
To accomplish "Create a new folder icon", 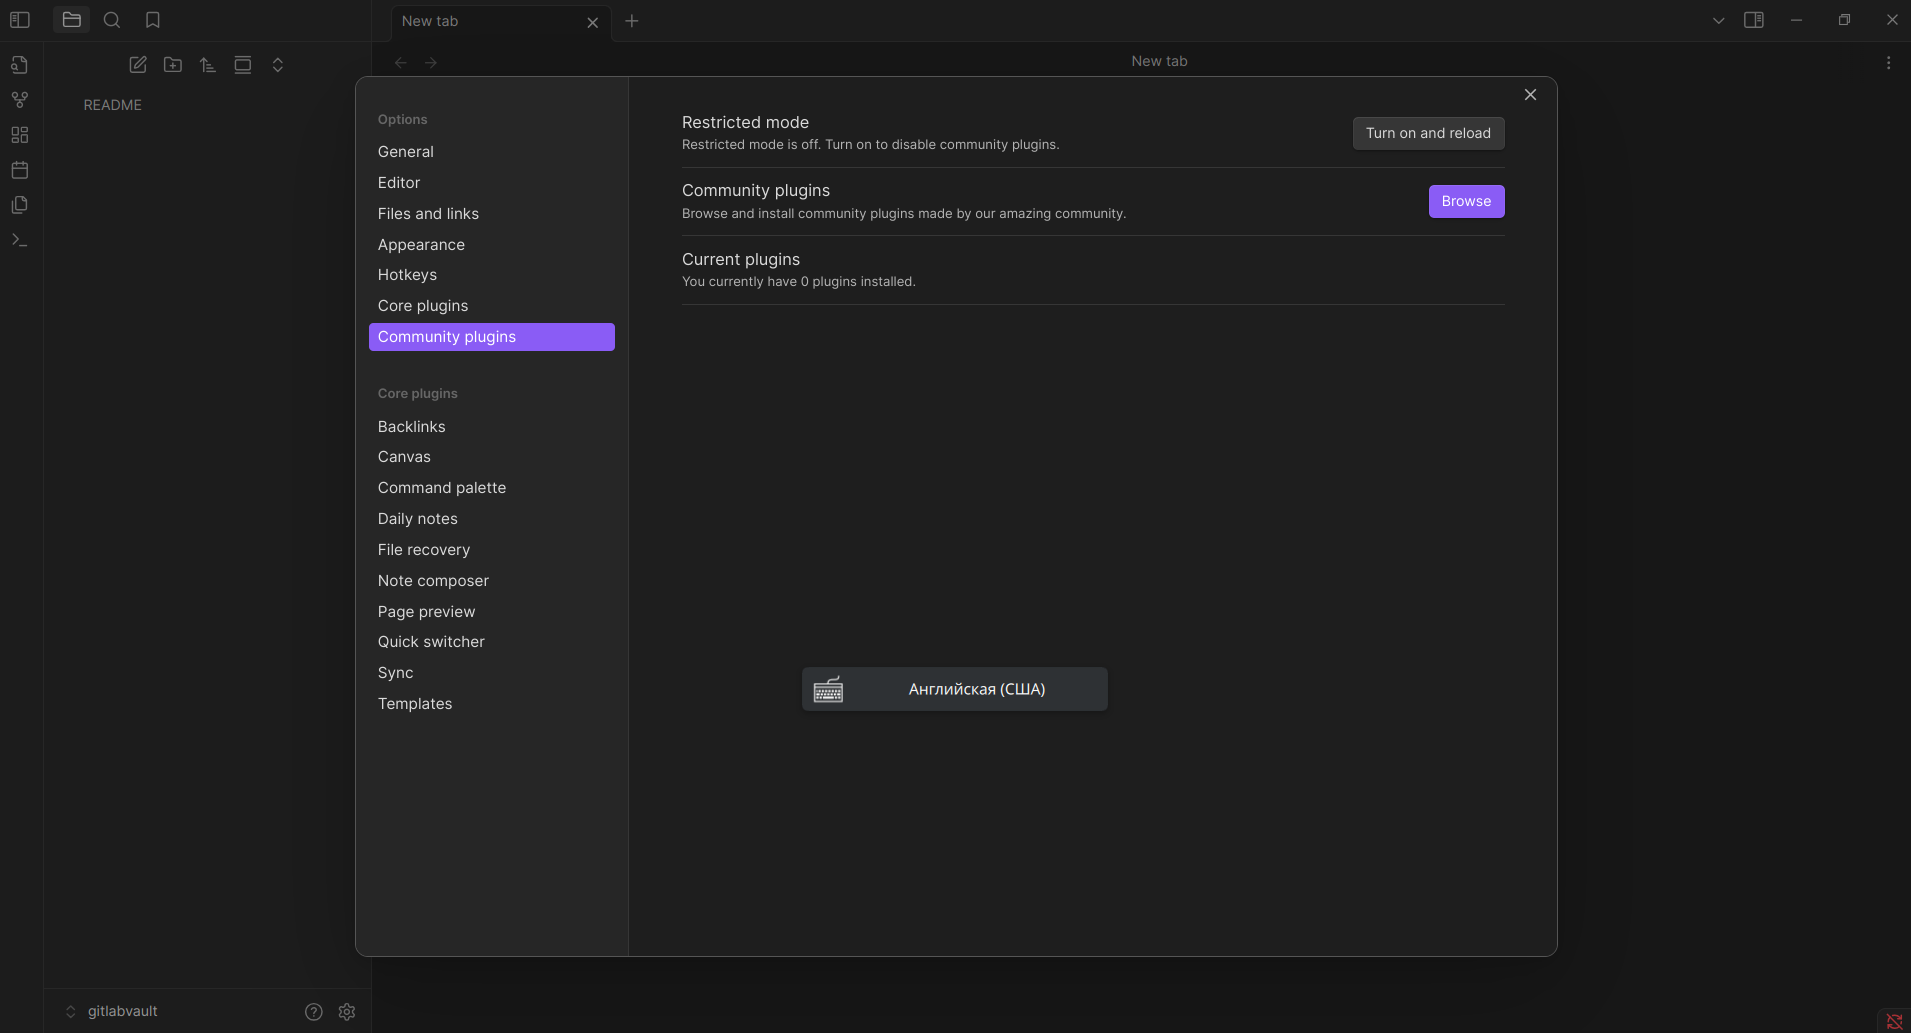I will [173, 65].
